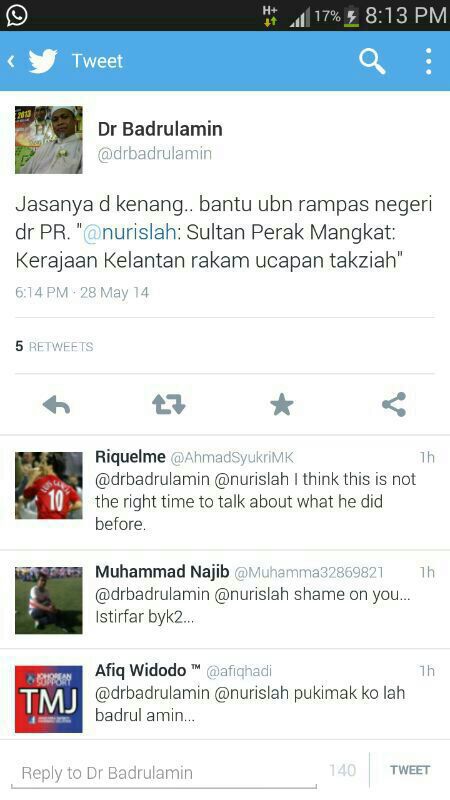Open Riquelme's avatar thumbnail

coord(48,485)
